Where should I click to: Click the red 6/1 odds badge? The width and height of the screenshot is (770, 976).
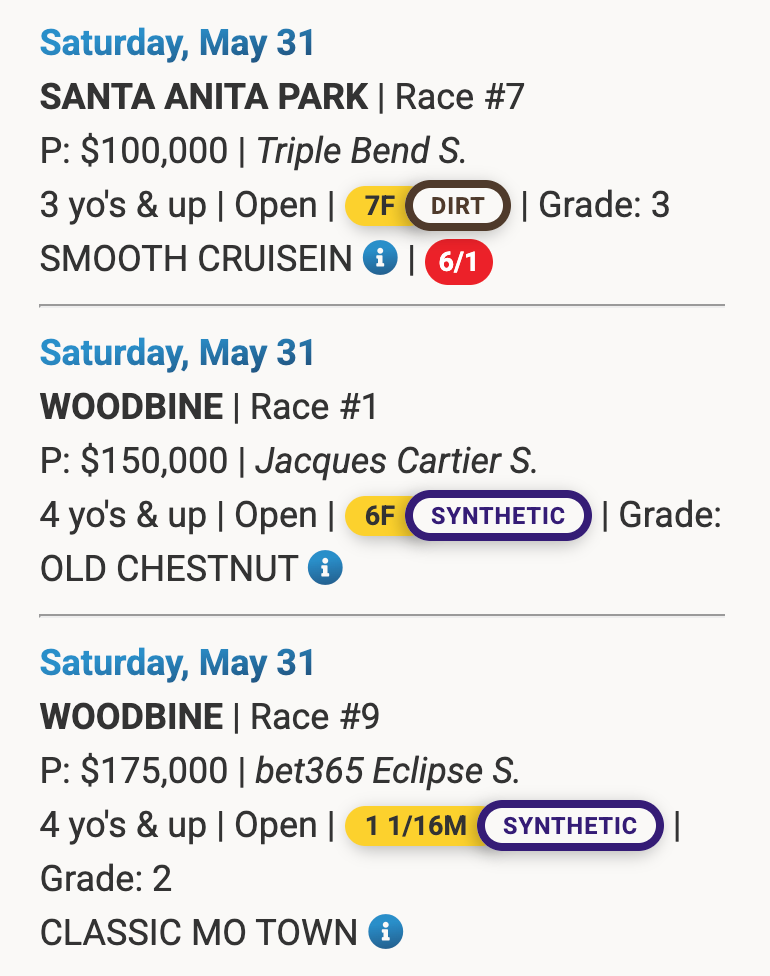pos(459,262)
